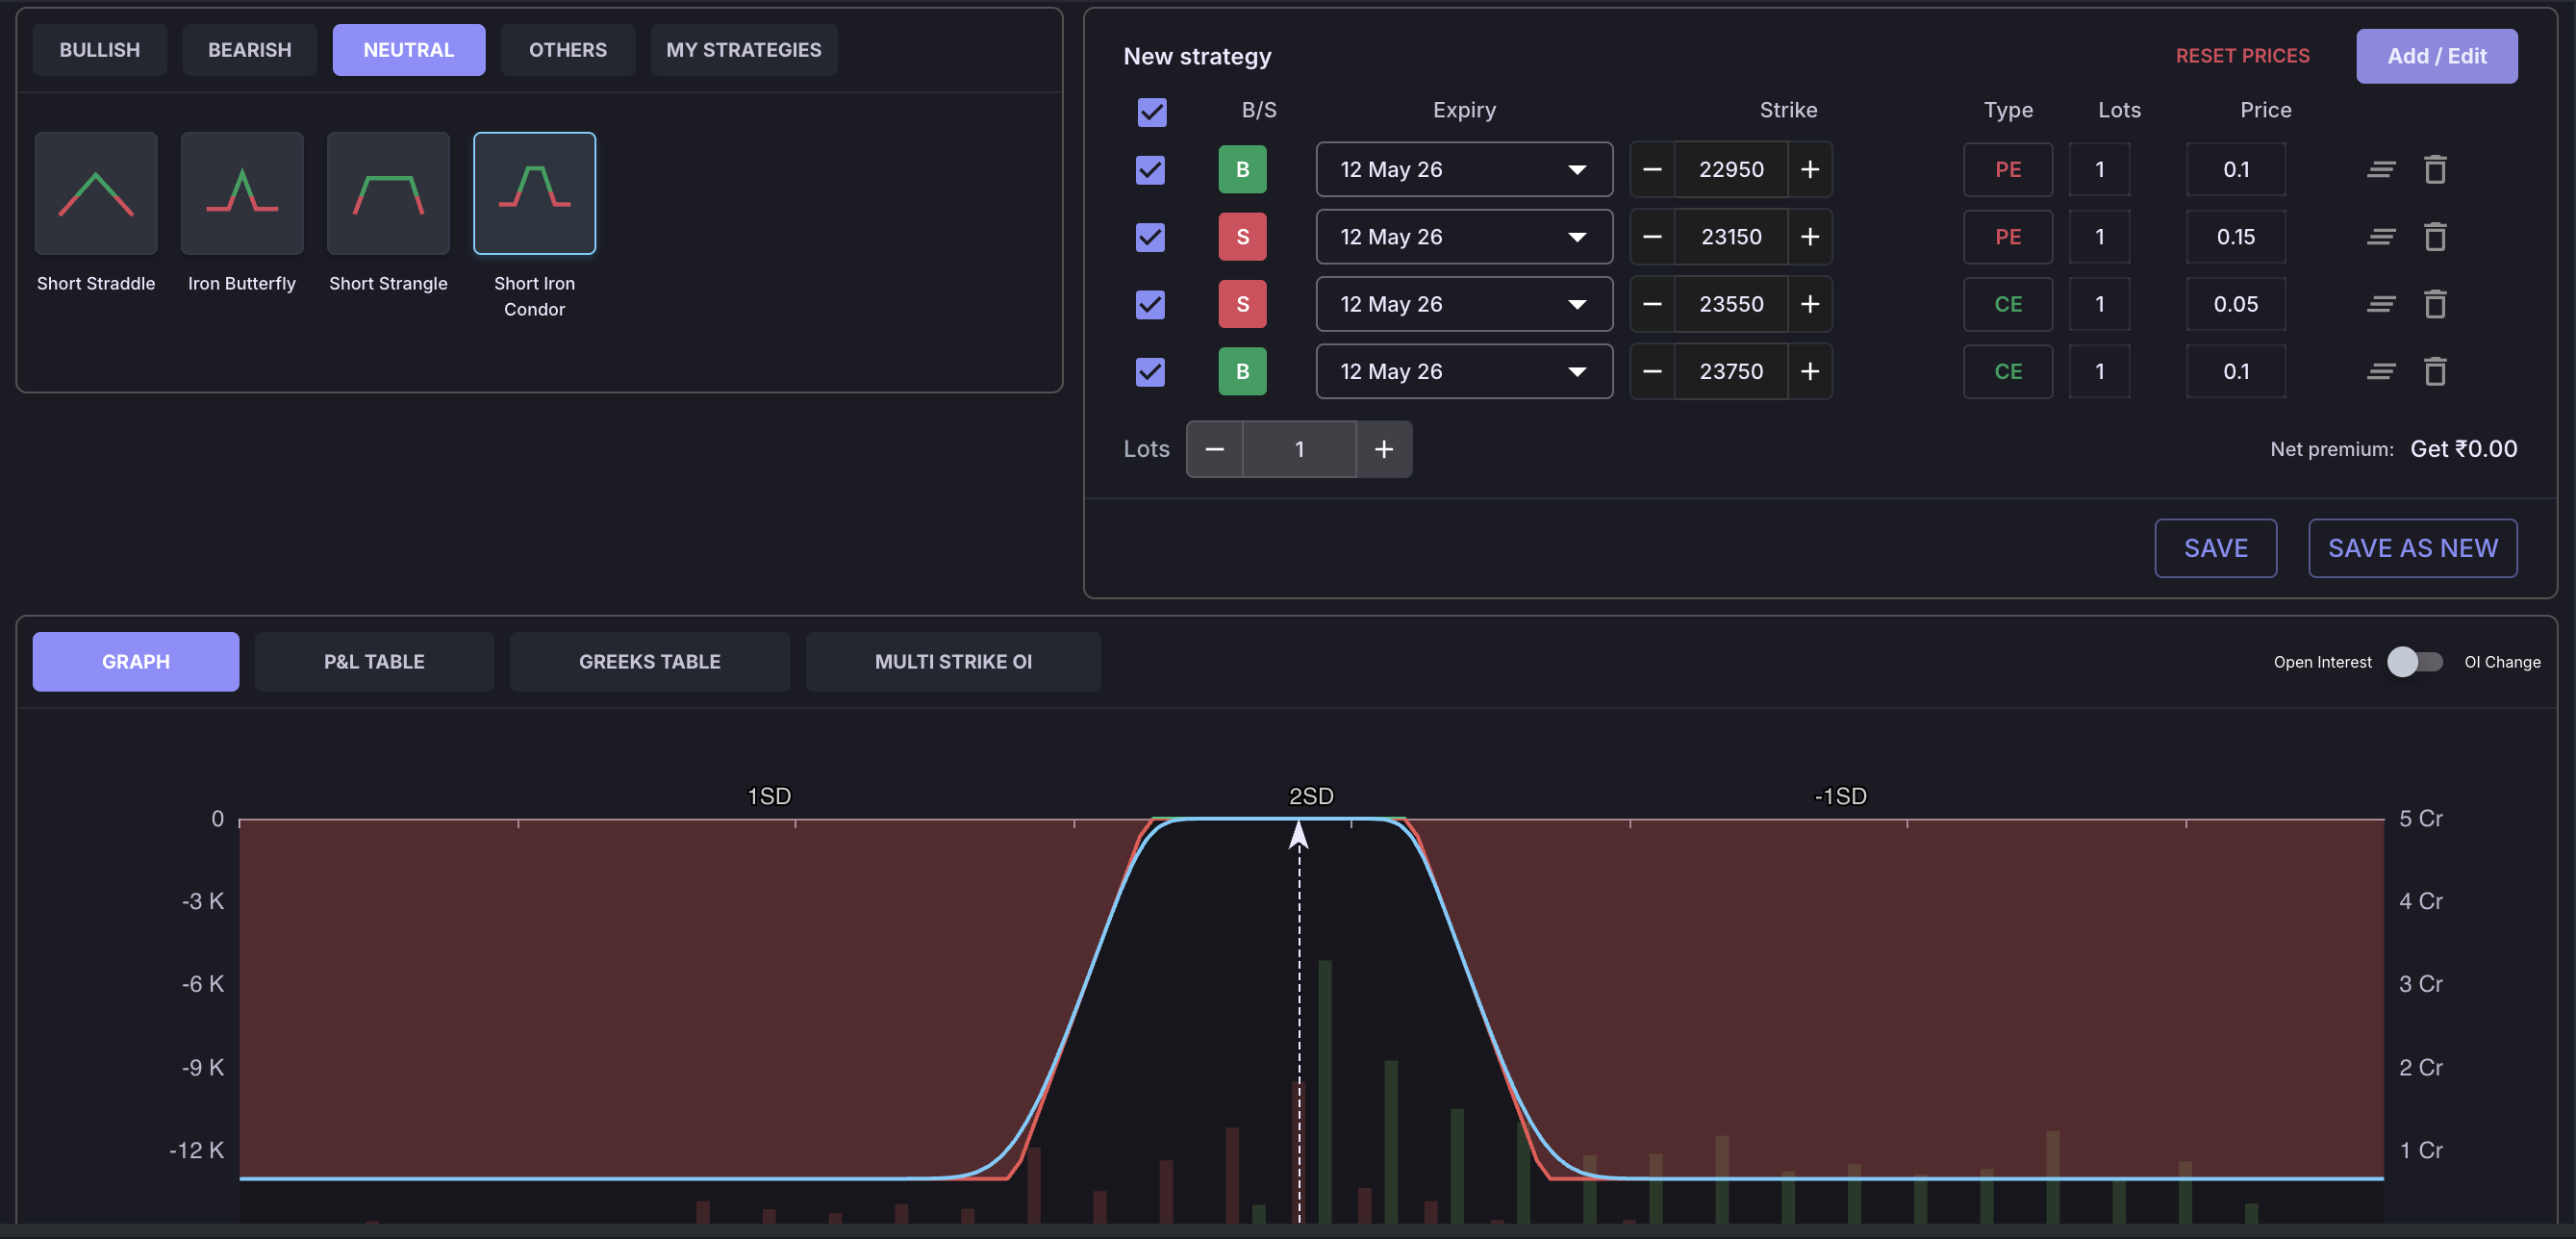The width and height of the screenshot is (2576, 1239).
Task: Select the Short Straddle strategy icon
Action: click(x=96, y=194)
